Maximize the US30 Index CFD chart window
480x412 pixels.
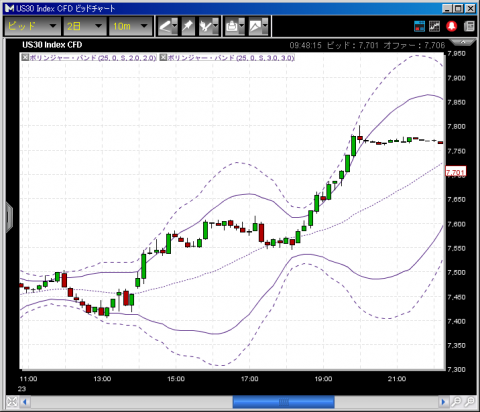pos(459,8)
